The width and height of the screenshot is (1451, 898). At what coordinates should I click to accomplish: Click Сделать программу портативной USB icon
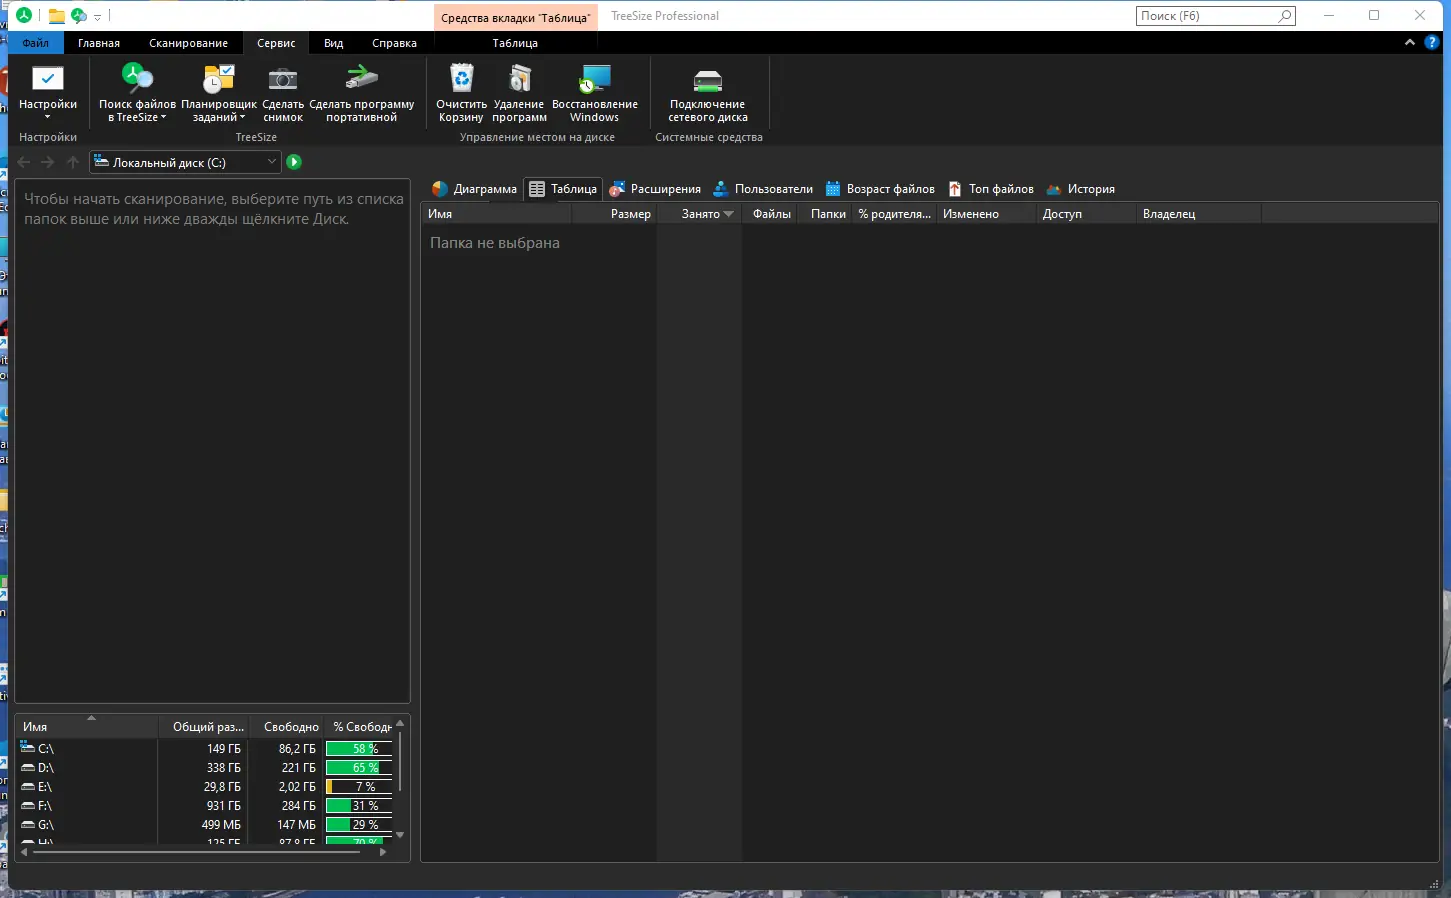(x=362, y=78)
